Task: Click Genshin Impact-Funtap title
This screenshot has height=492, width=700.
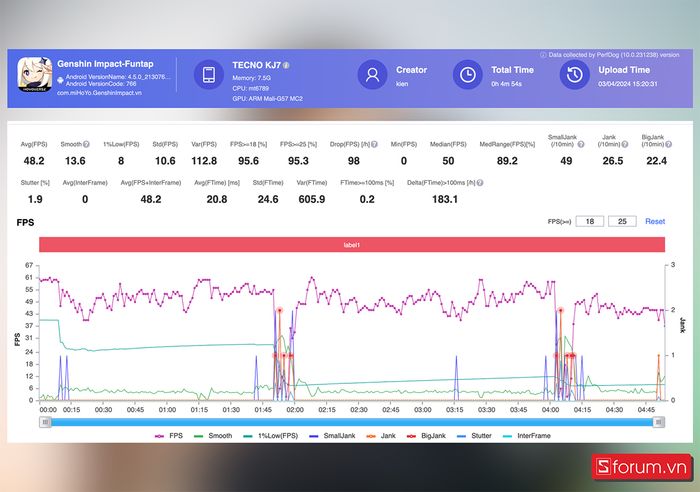Action: (105, 64)
